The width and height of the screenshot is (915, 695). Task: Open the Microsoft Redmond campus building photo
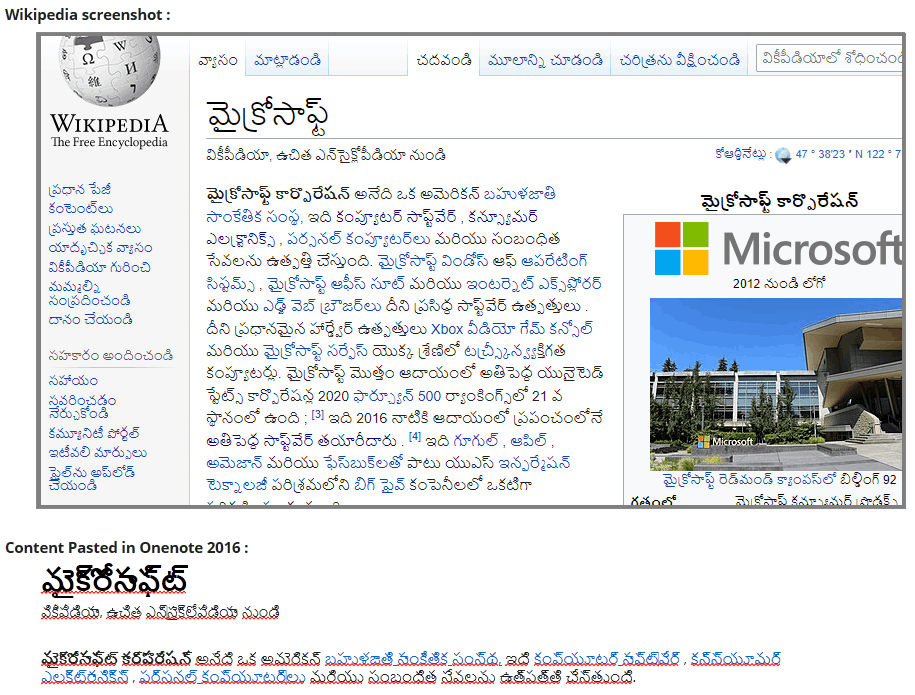tap(776, 384)
